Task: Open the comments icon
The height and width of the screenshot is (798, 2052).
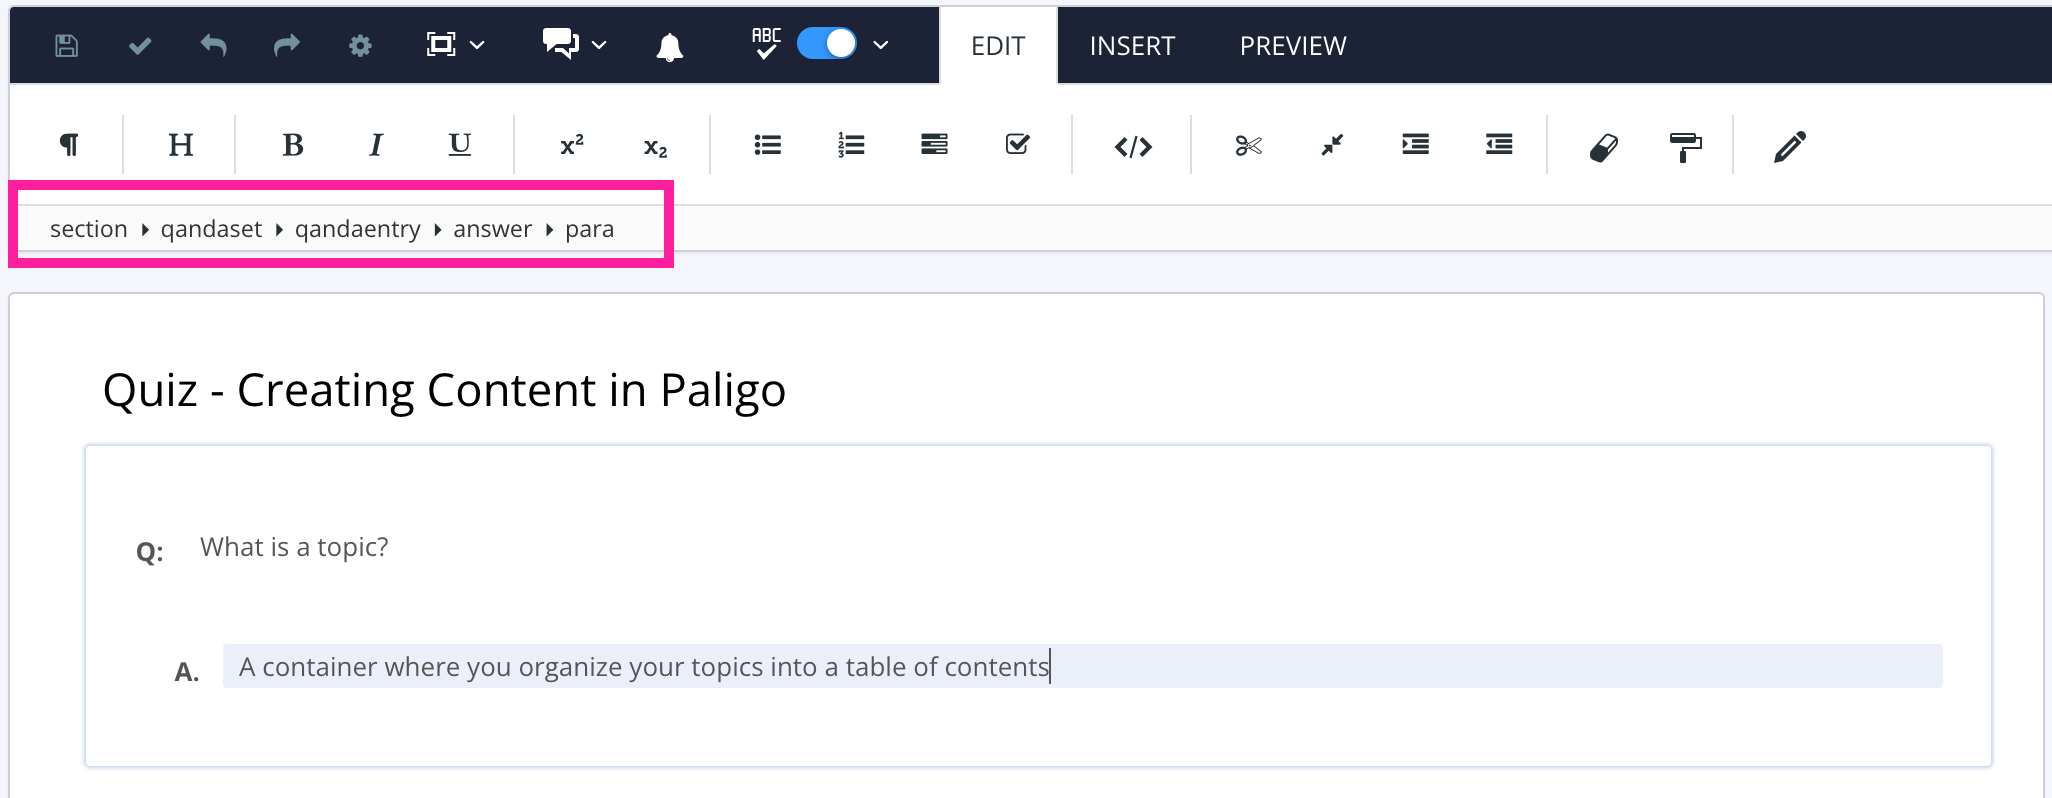Action: [561, 43]
